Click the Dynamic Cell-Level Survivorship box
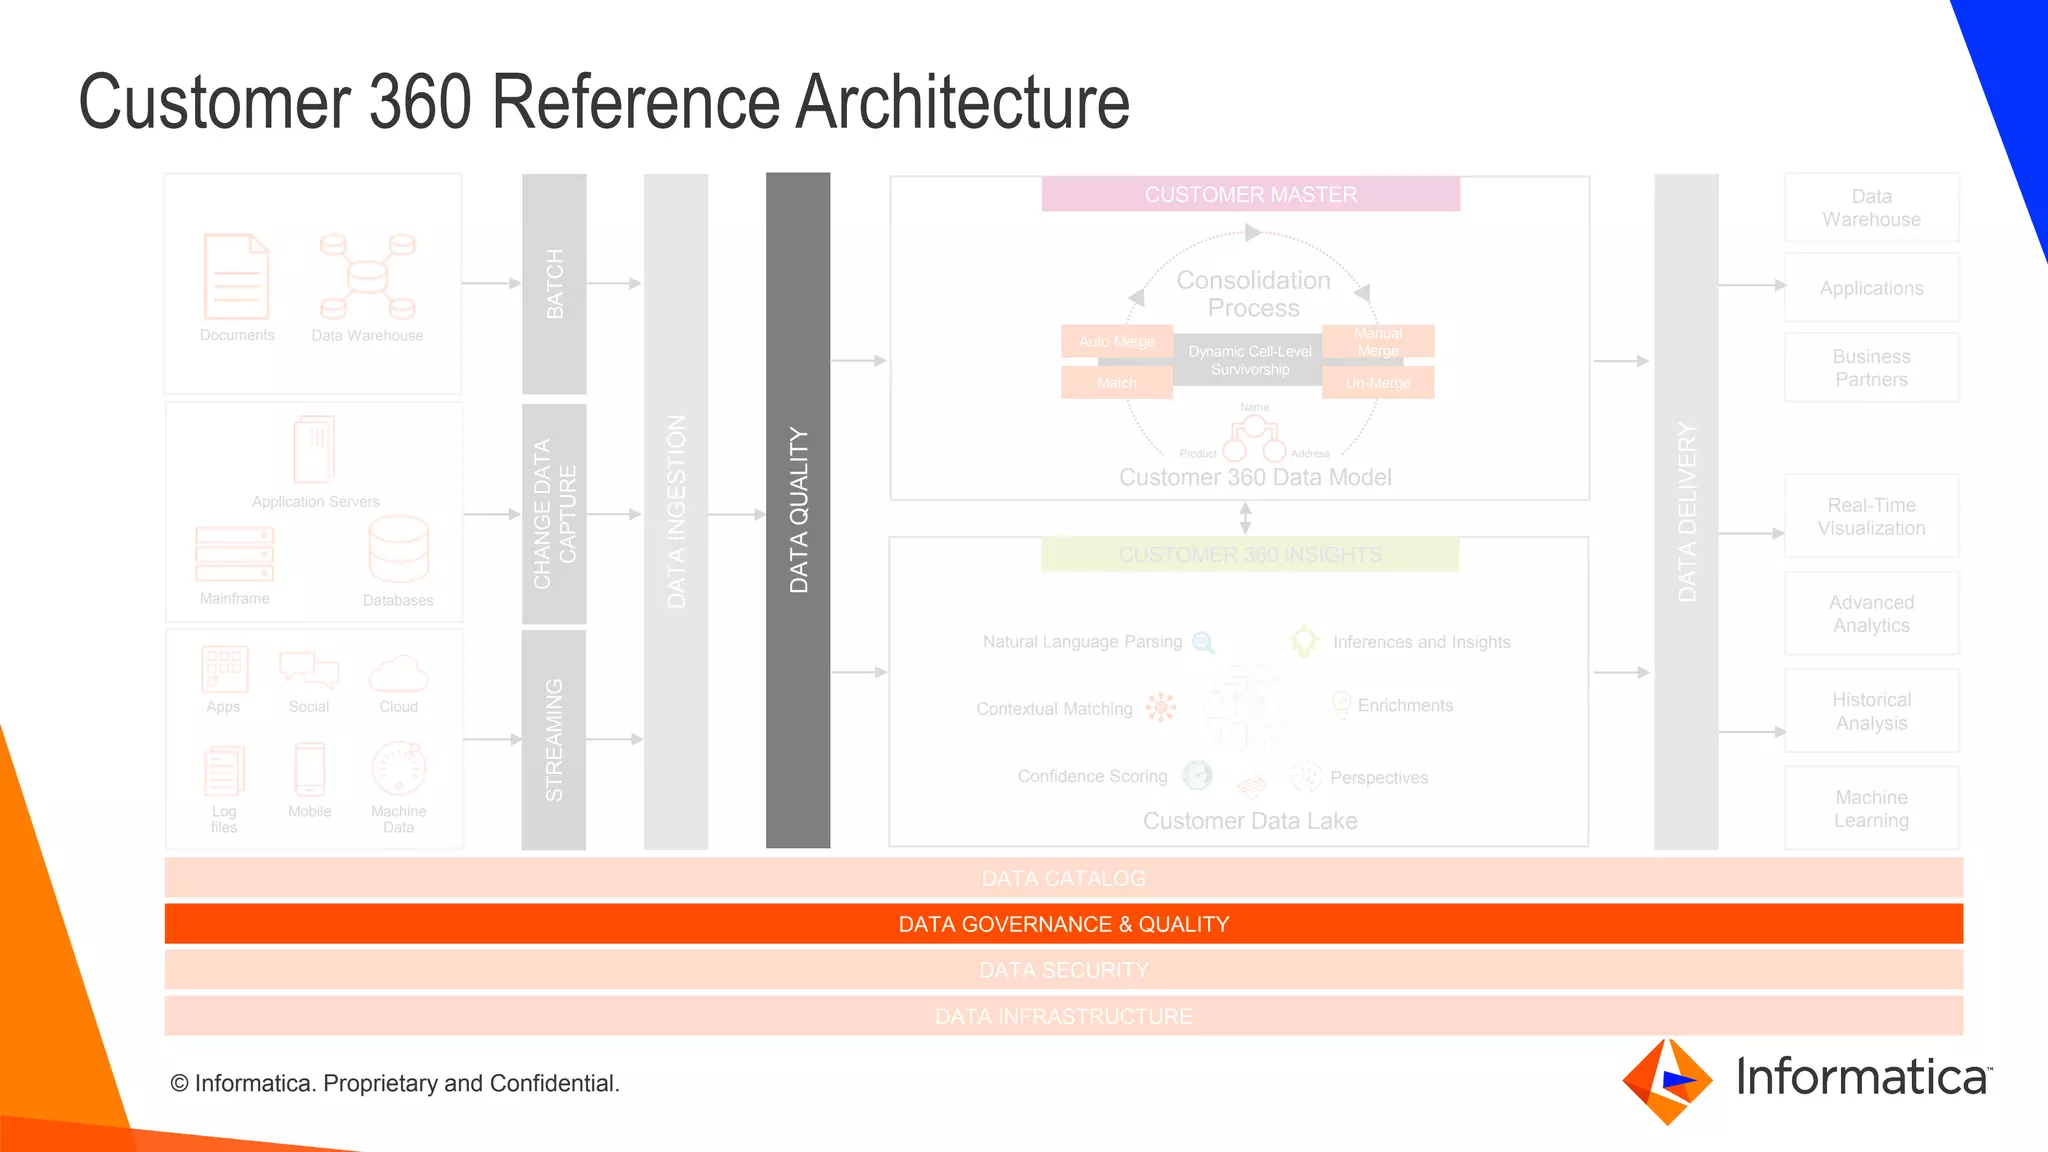 pos(1249,360)
